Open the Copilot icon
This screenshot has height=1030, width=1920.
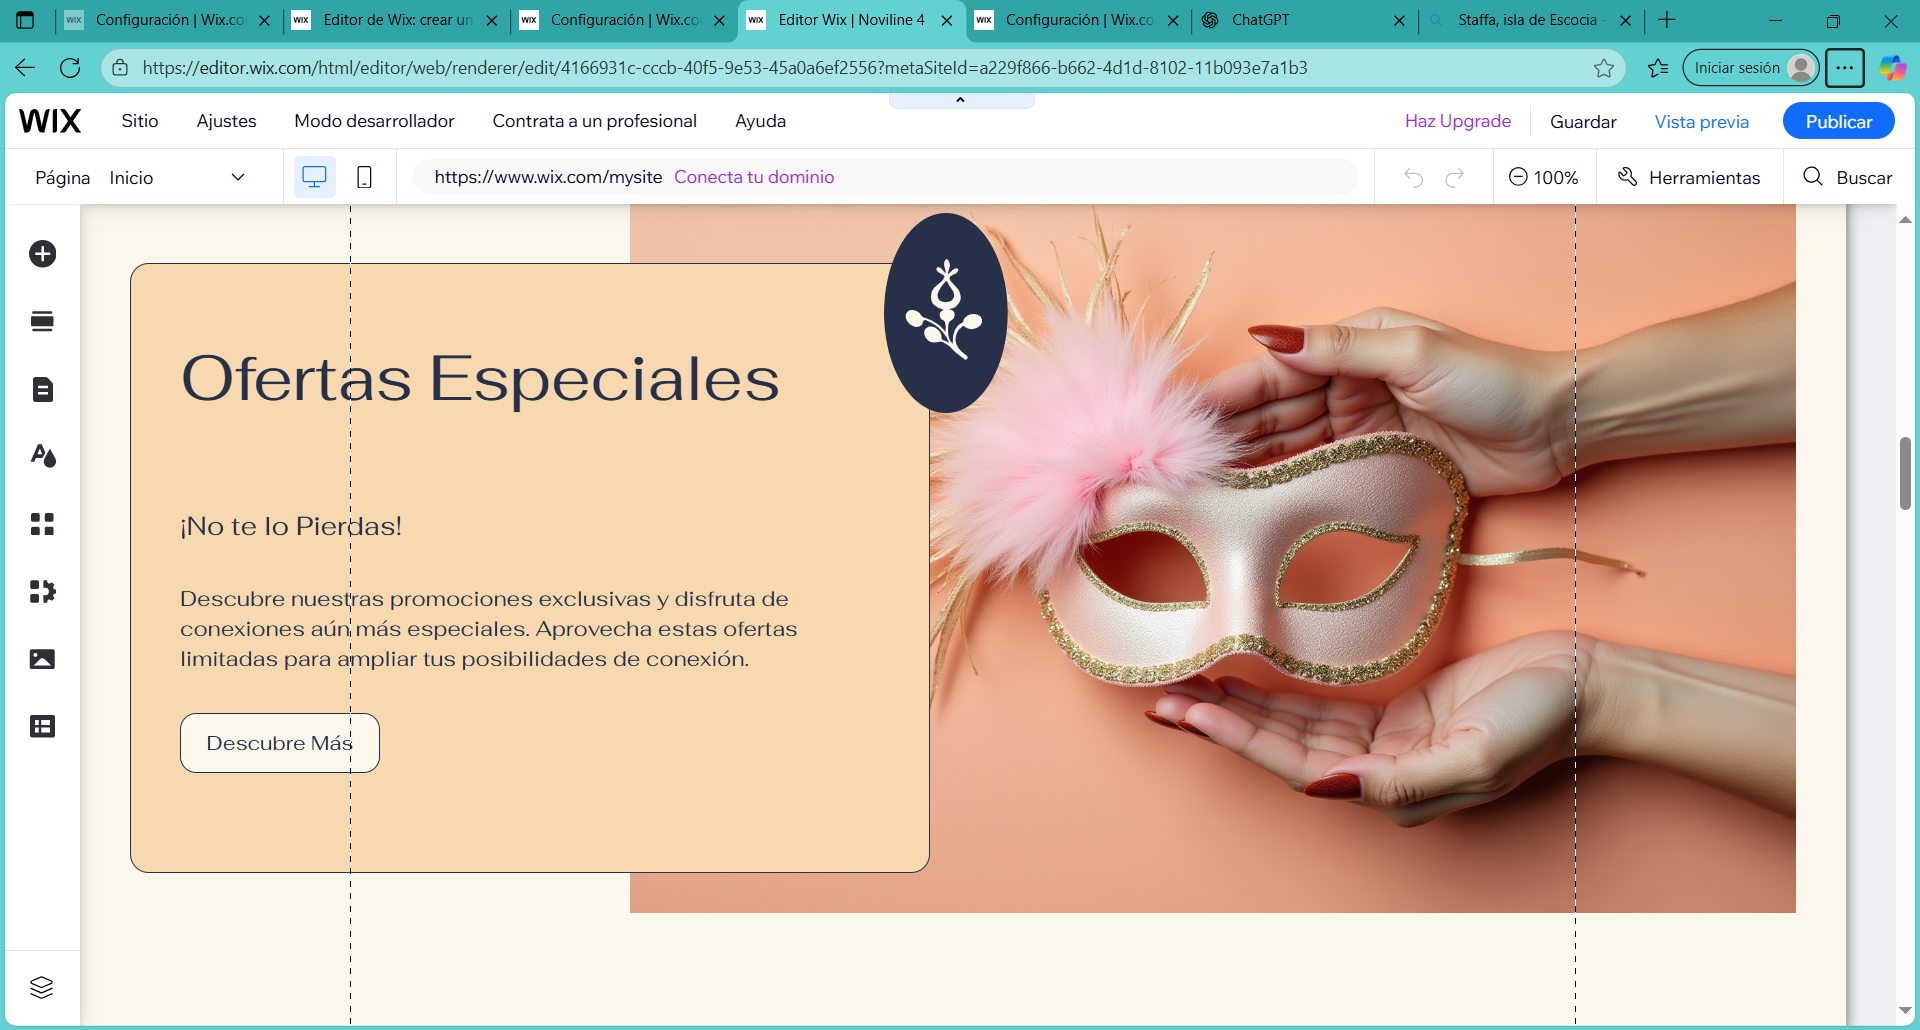pyautogui.click(x=1892, y=68)
